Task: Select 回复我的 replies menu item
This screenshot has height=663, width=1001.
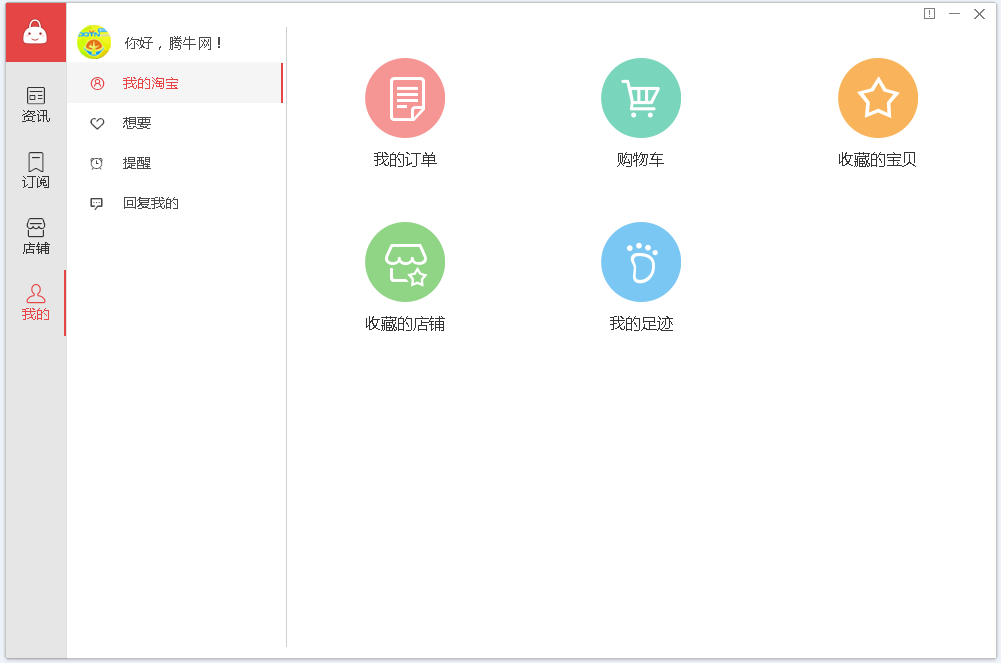Action: [151, 203]
